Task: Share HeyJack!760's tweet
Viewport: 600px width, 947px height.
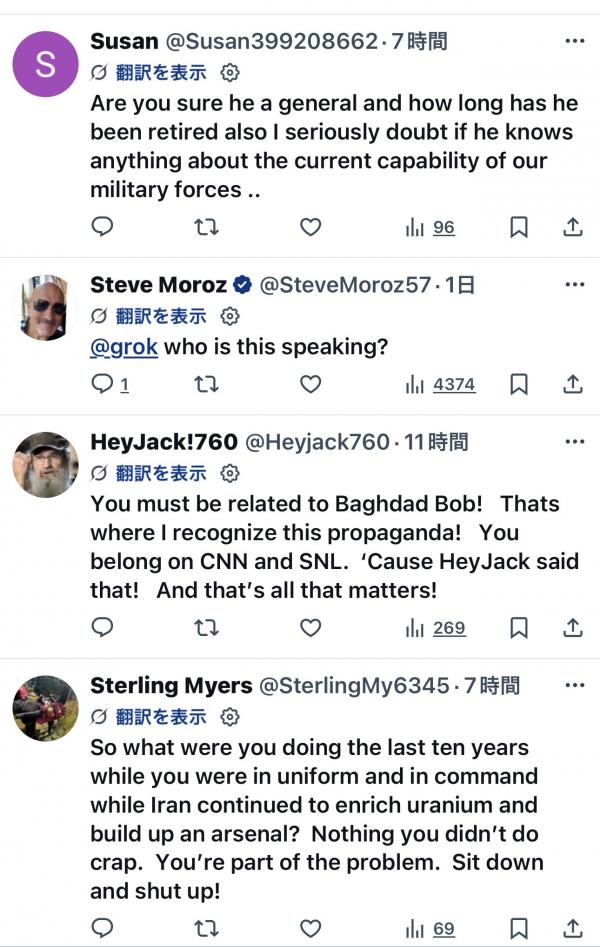Action: coord(573,628)
